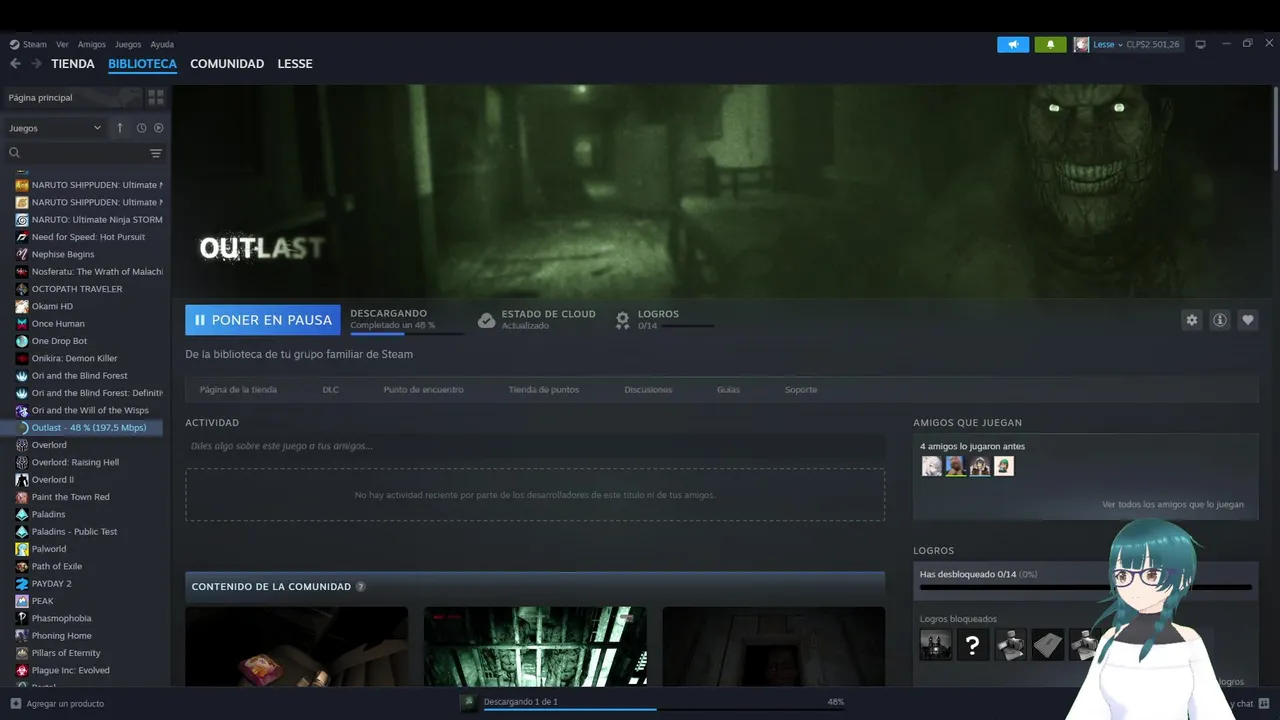Enter Big Picture mode via monitor icon
Viewport: 1280px width, 720px height.
1201,45
